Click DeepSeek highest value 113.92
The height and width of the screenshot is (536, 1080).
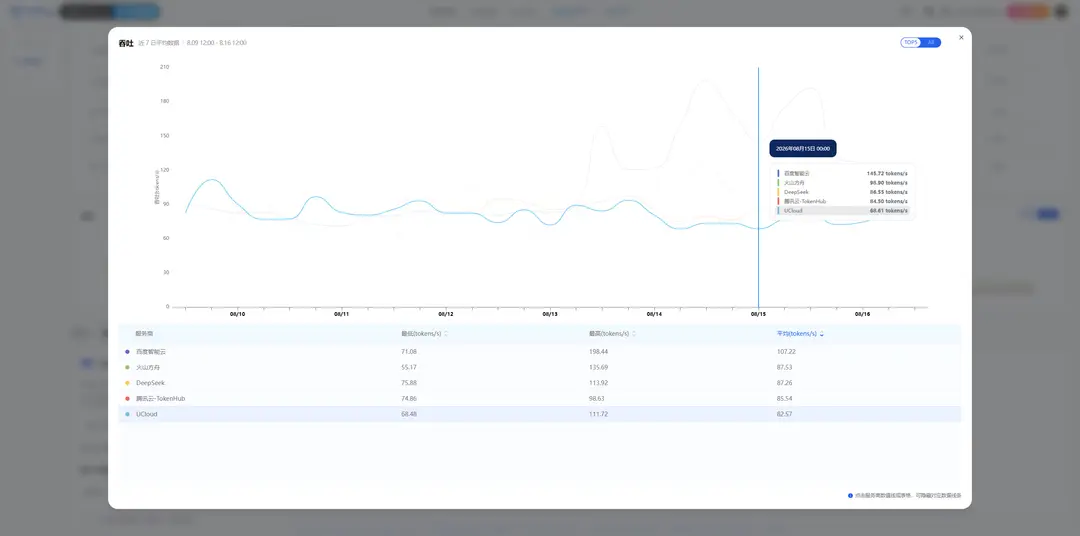point(599,383)
